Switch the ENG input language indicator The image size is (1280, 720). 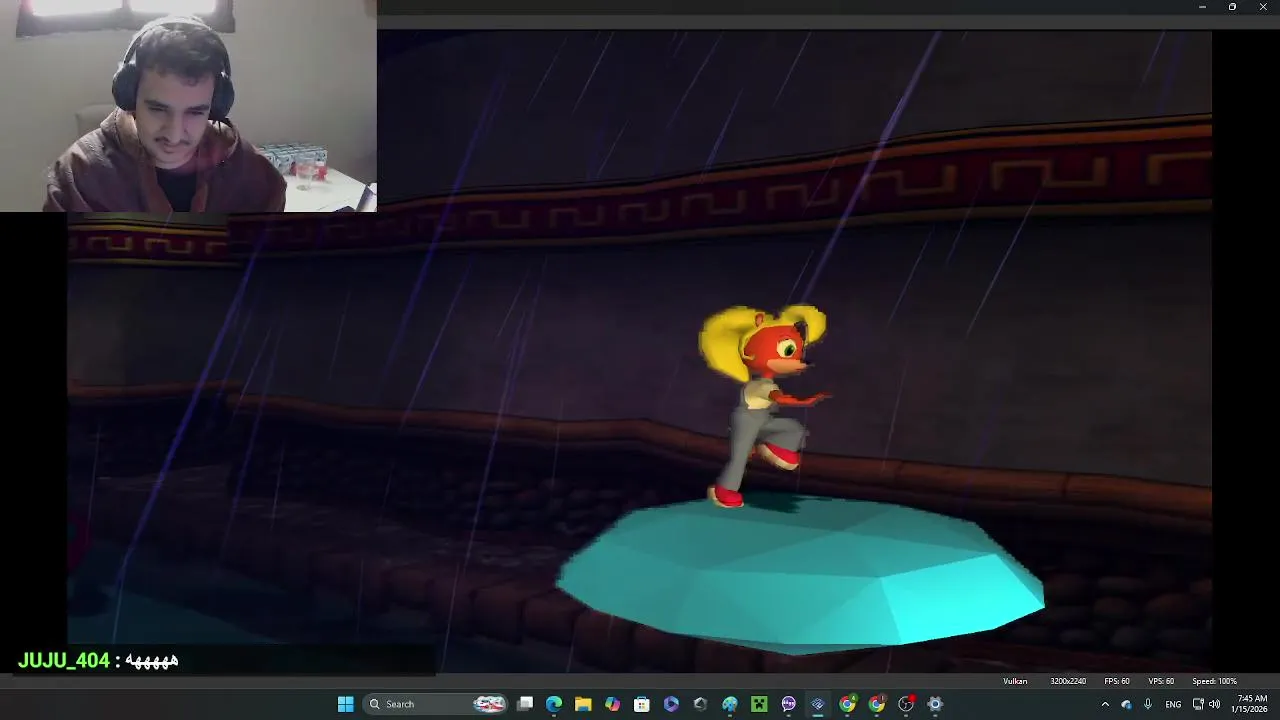pyautogui.click(x=1173, y=704)
